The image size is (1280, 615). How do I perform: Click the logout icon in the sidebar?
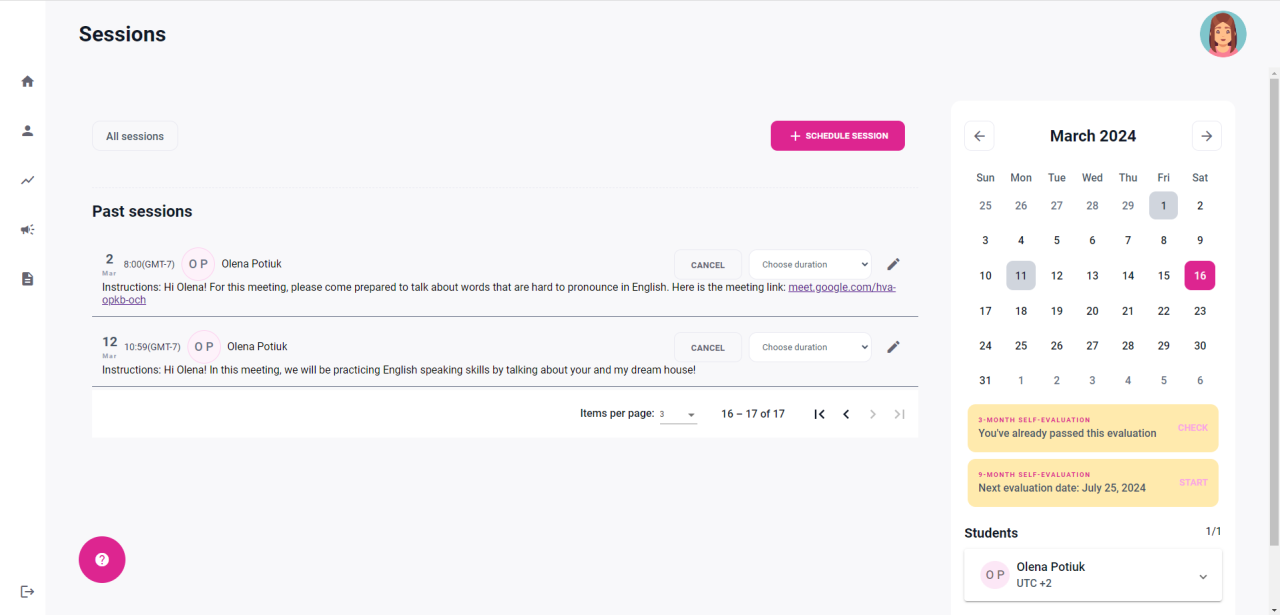pos(28,591)
